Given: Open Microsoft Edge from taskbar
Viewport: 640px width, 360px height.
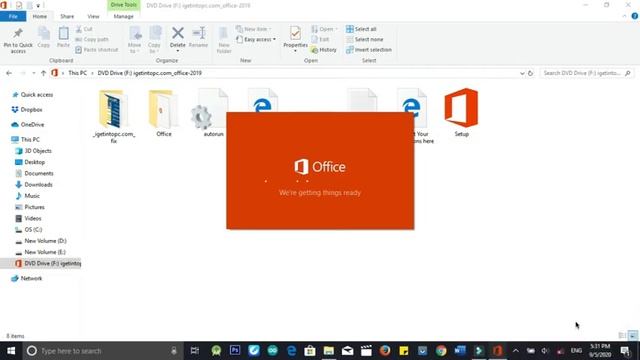Looking at the screenshot, I should coord(291,351).
